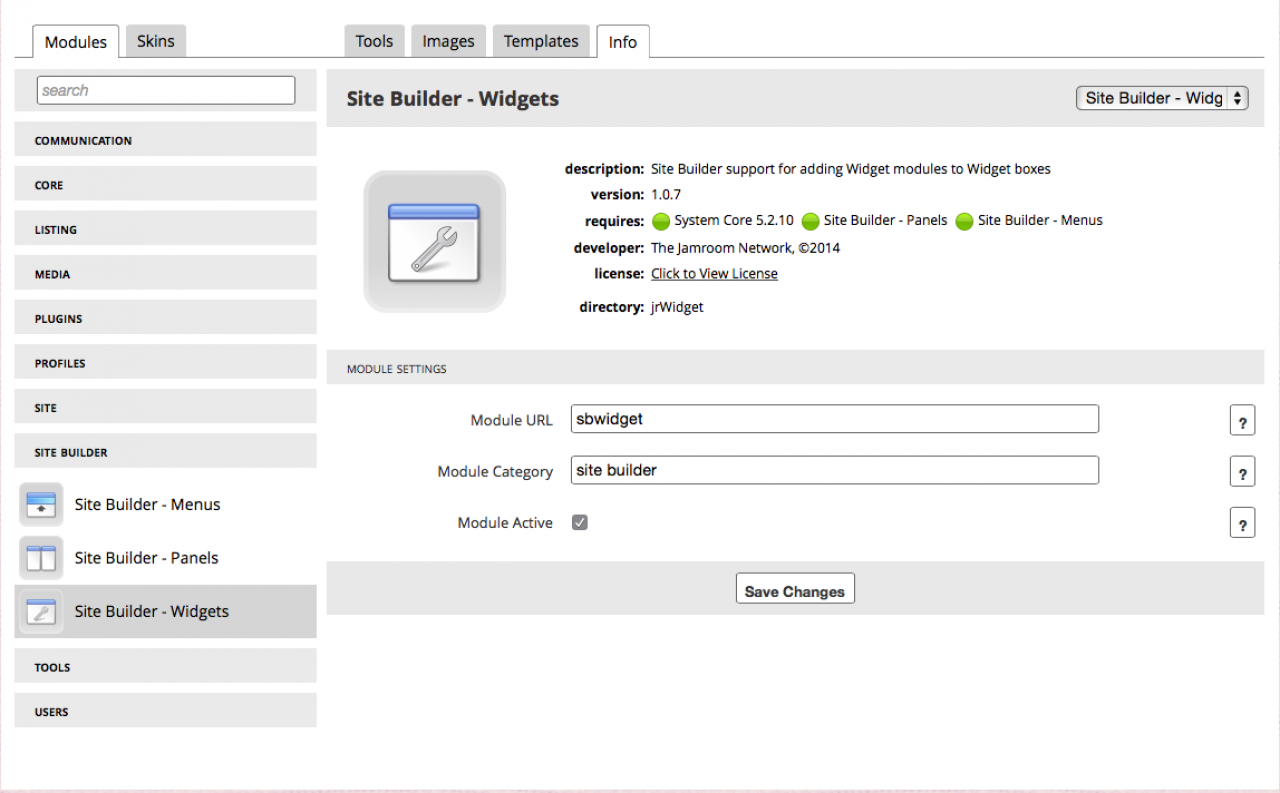Open the Click to View License link
The height and width of the screenshot is (793, 1280).
(x=714, y=273)
